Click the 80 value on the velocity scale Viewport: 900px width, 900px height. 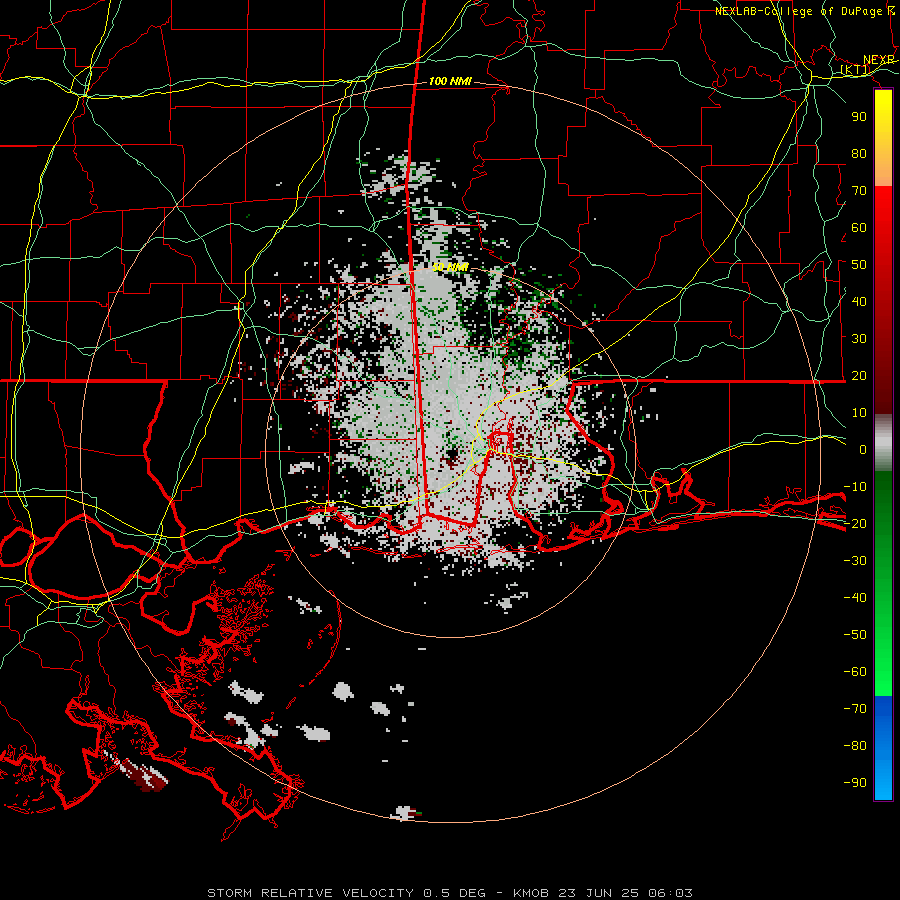[859, 154]
